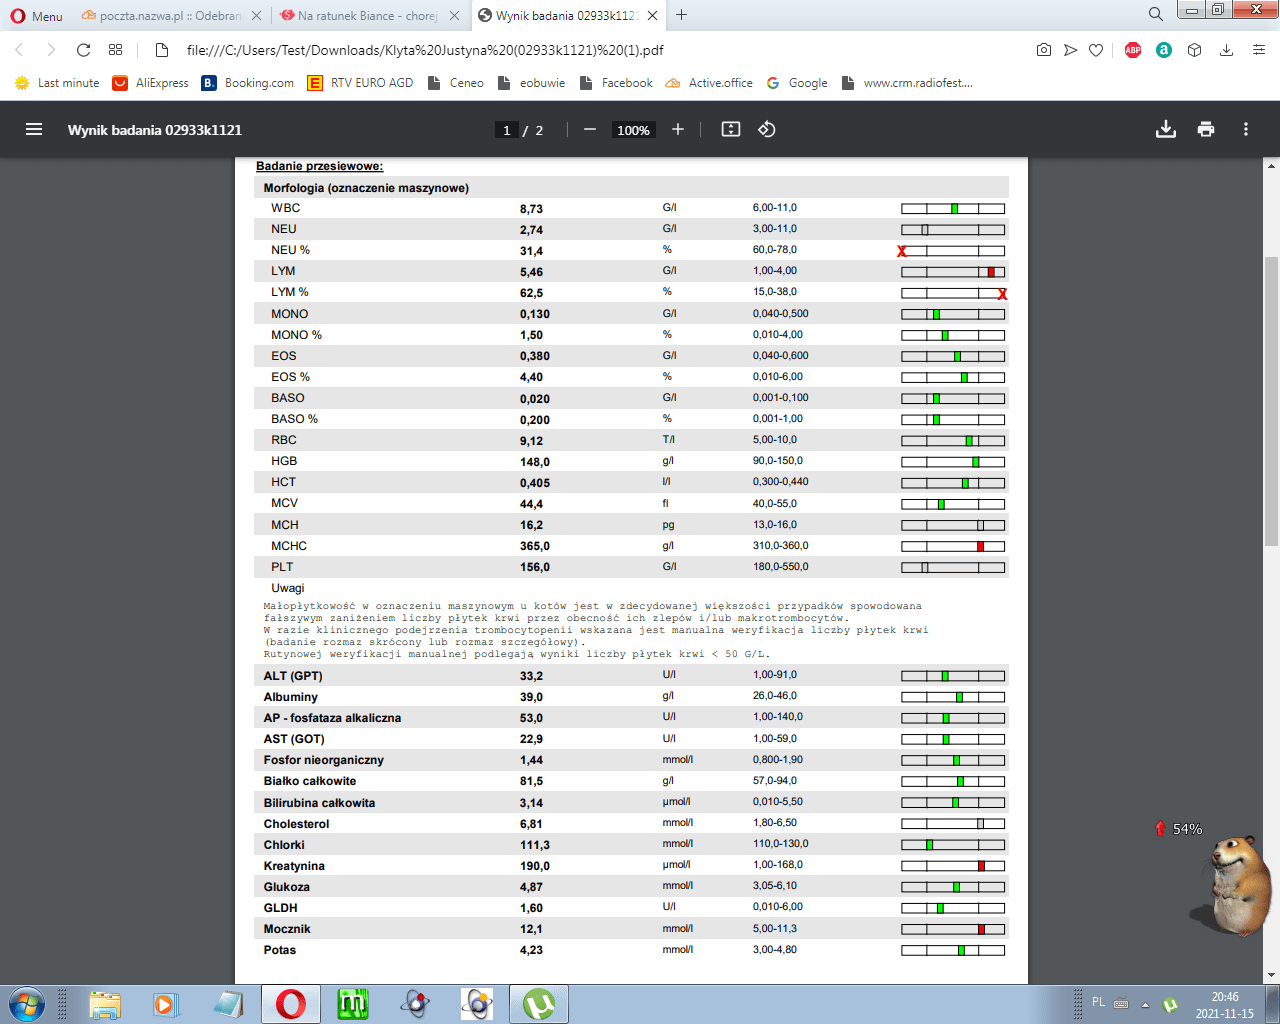Open the extensions cube icon
Screen dimensions: 1280x1024
point(1194,50)
